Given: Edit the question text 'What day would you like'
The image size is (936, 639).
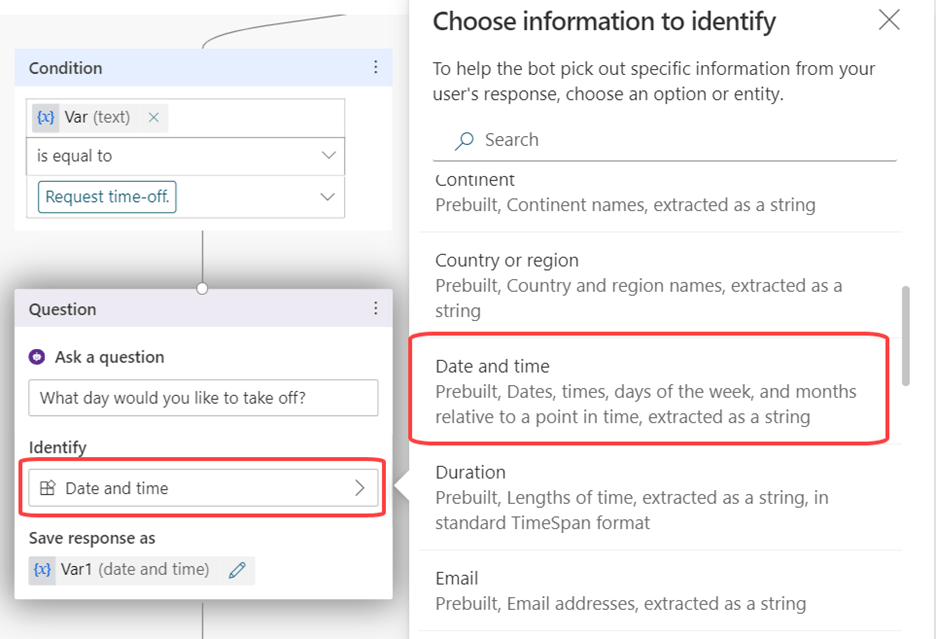Looking at the screenshot, I should point(203,398).
